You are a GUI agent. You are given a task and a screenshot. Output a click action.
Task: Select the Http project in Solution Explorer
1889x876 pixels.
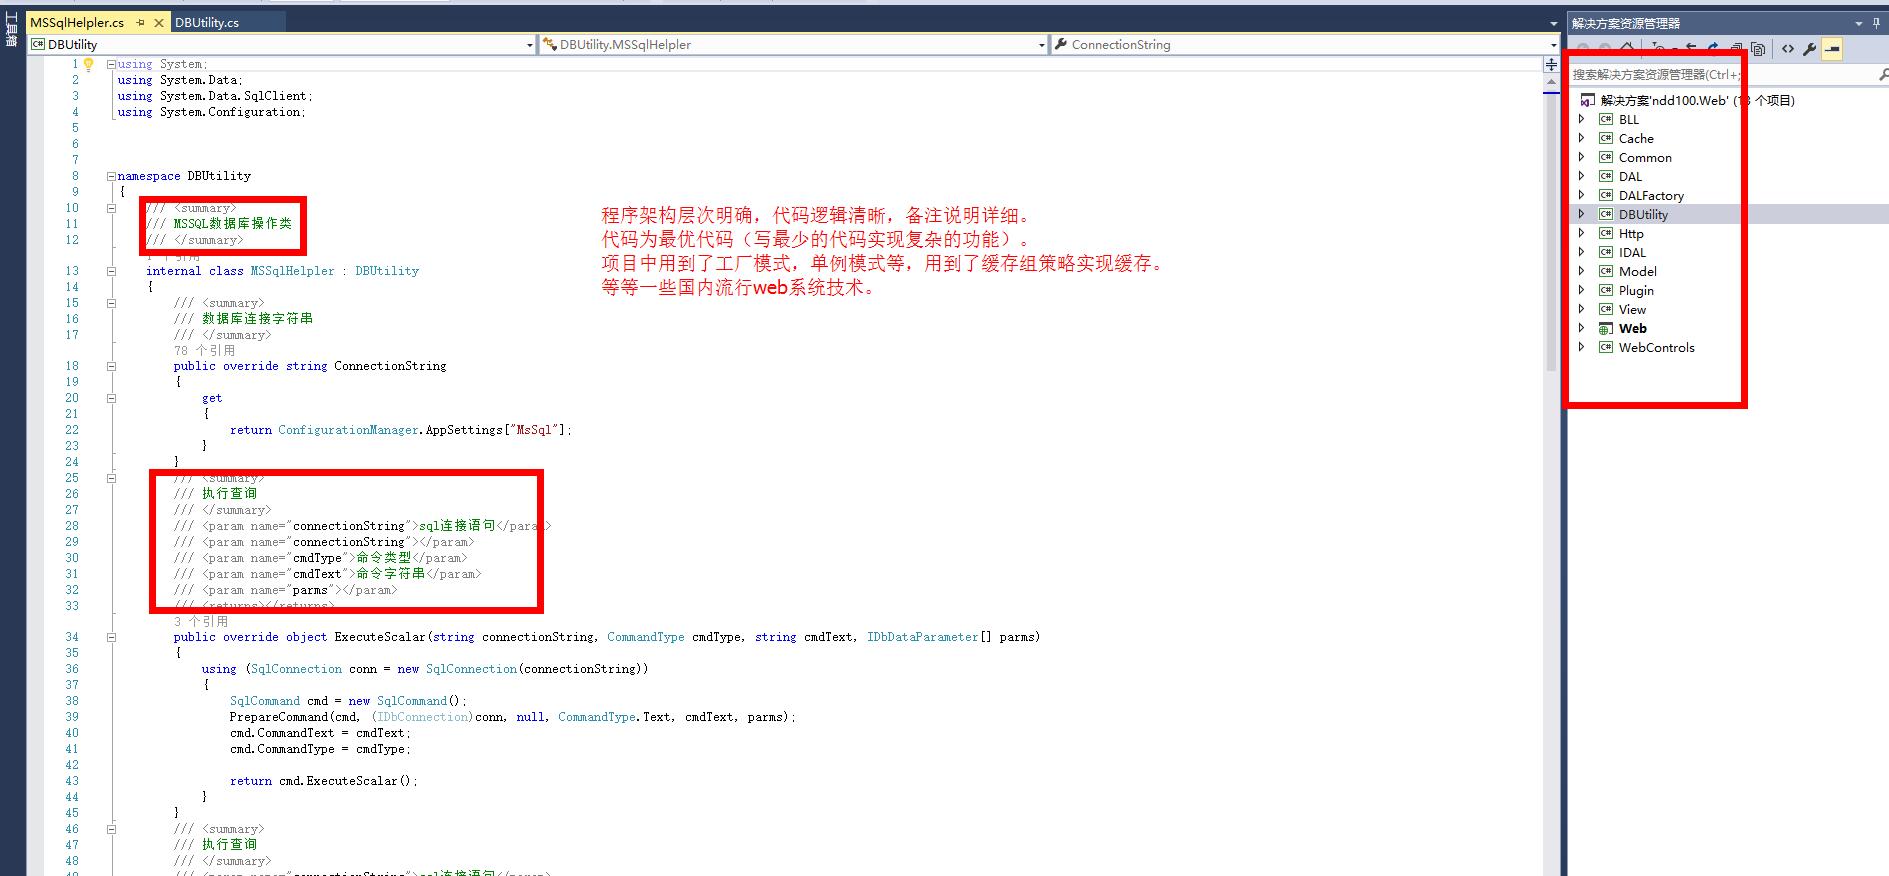click(x=1631, y=233)
